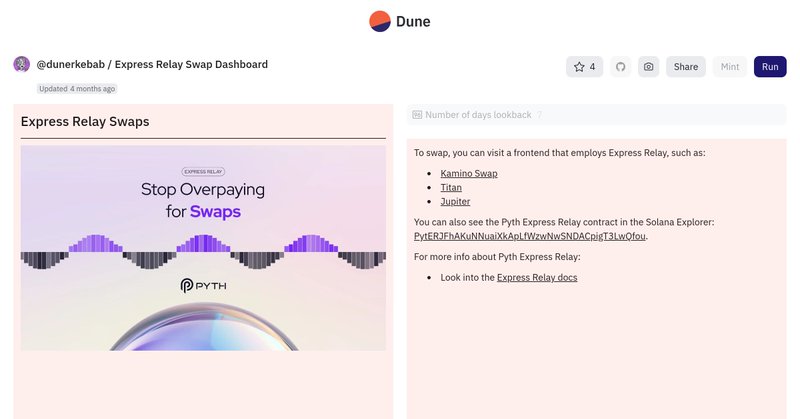Open the Titan link
800x419 pixels.
(x=451, y=187)
